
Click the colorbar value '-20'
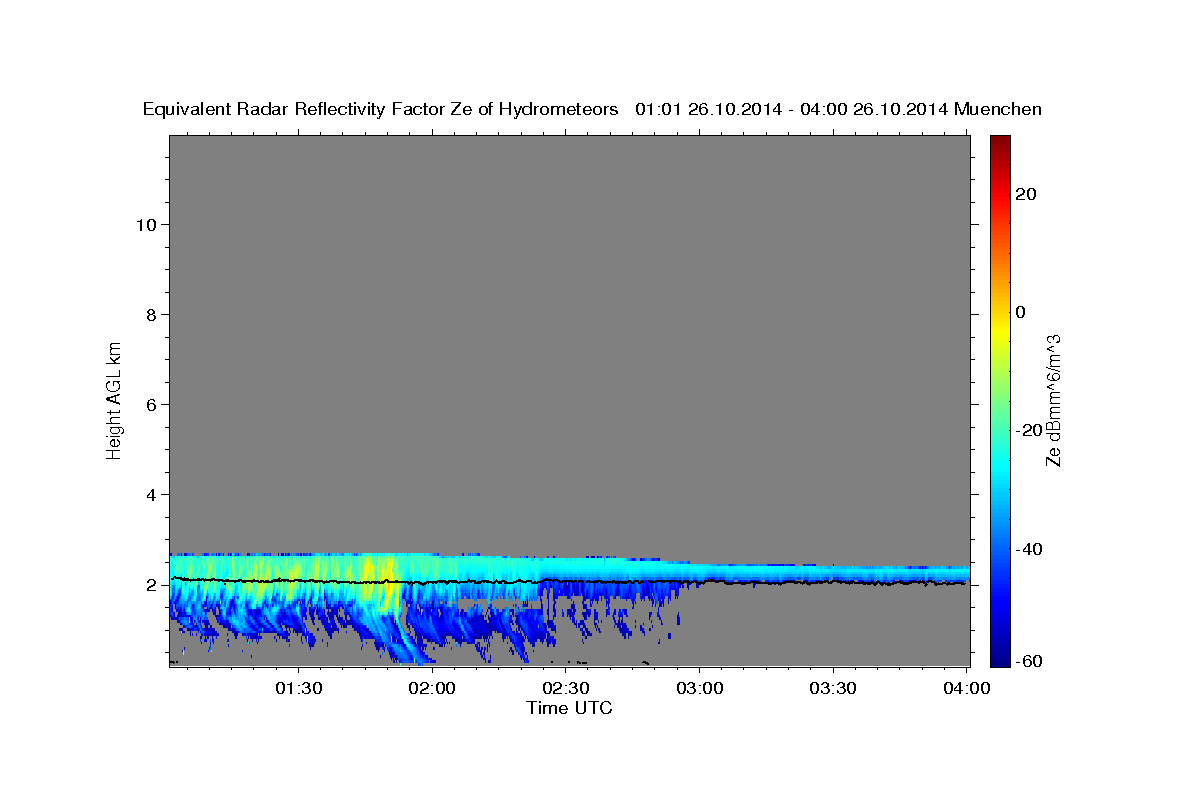pos(1030,431)
